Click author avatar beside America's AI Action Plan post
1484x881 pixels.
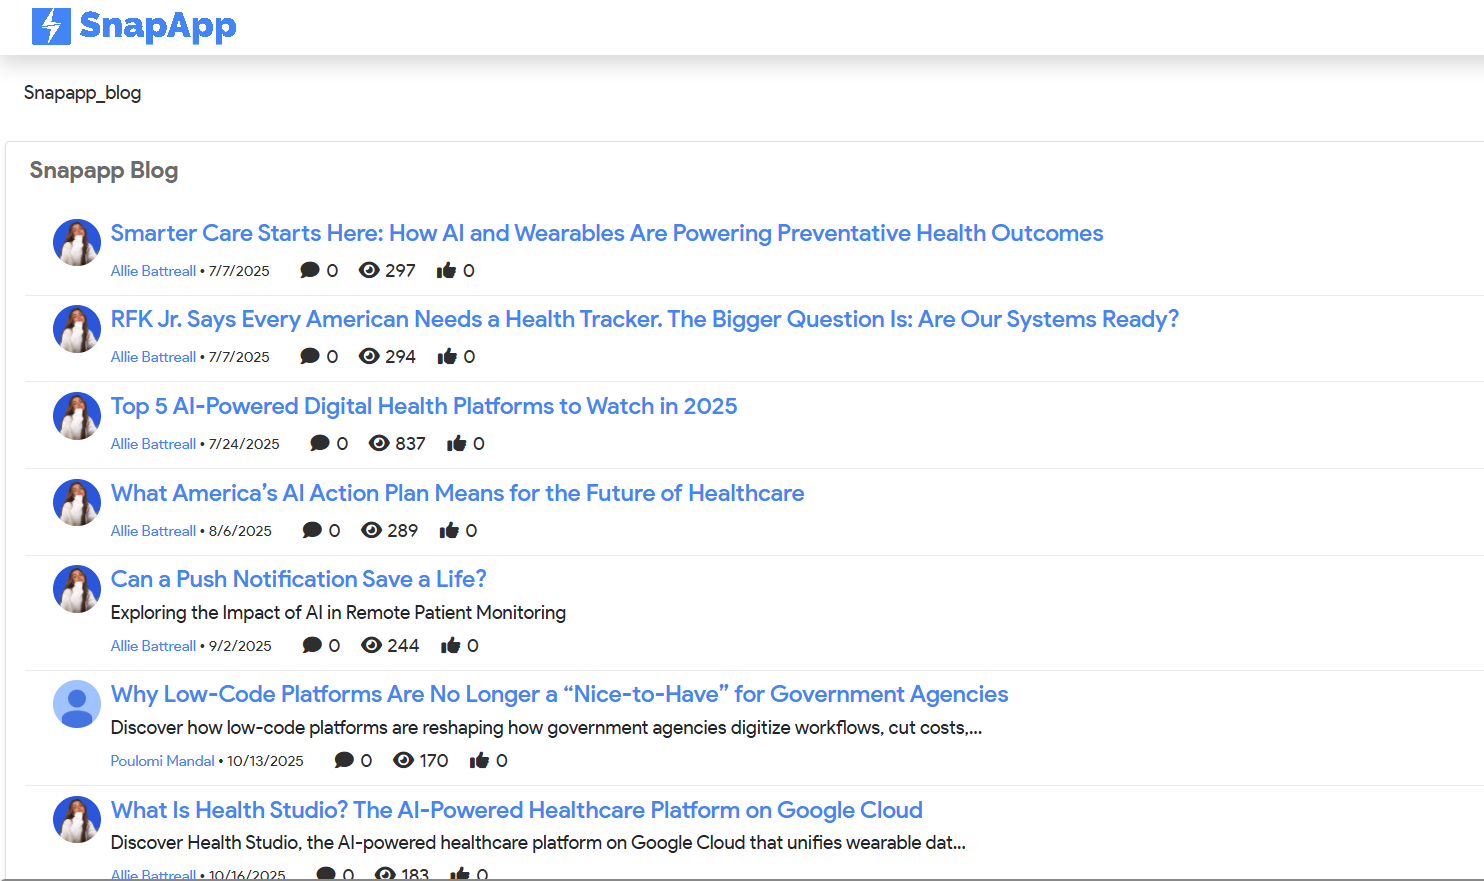coord(77,503)
